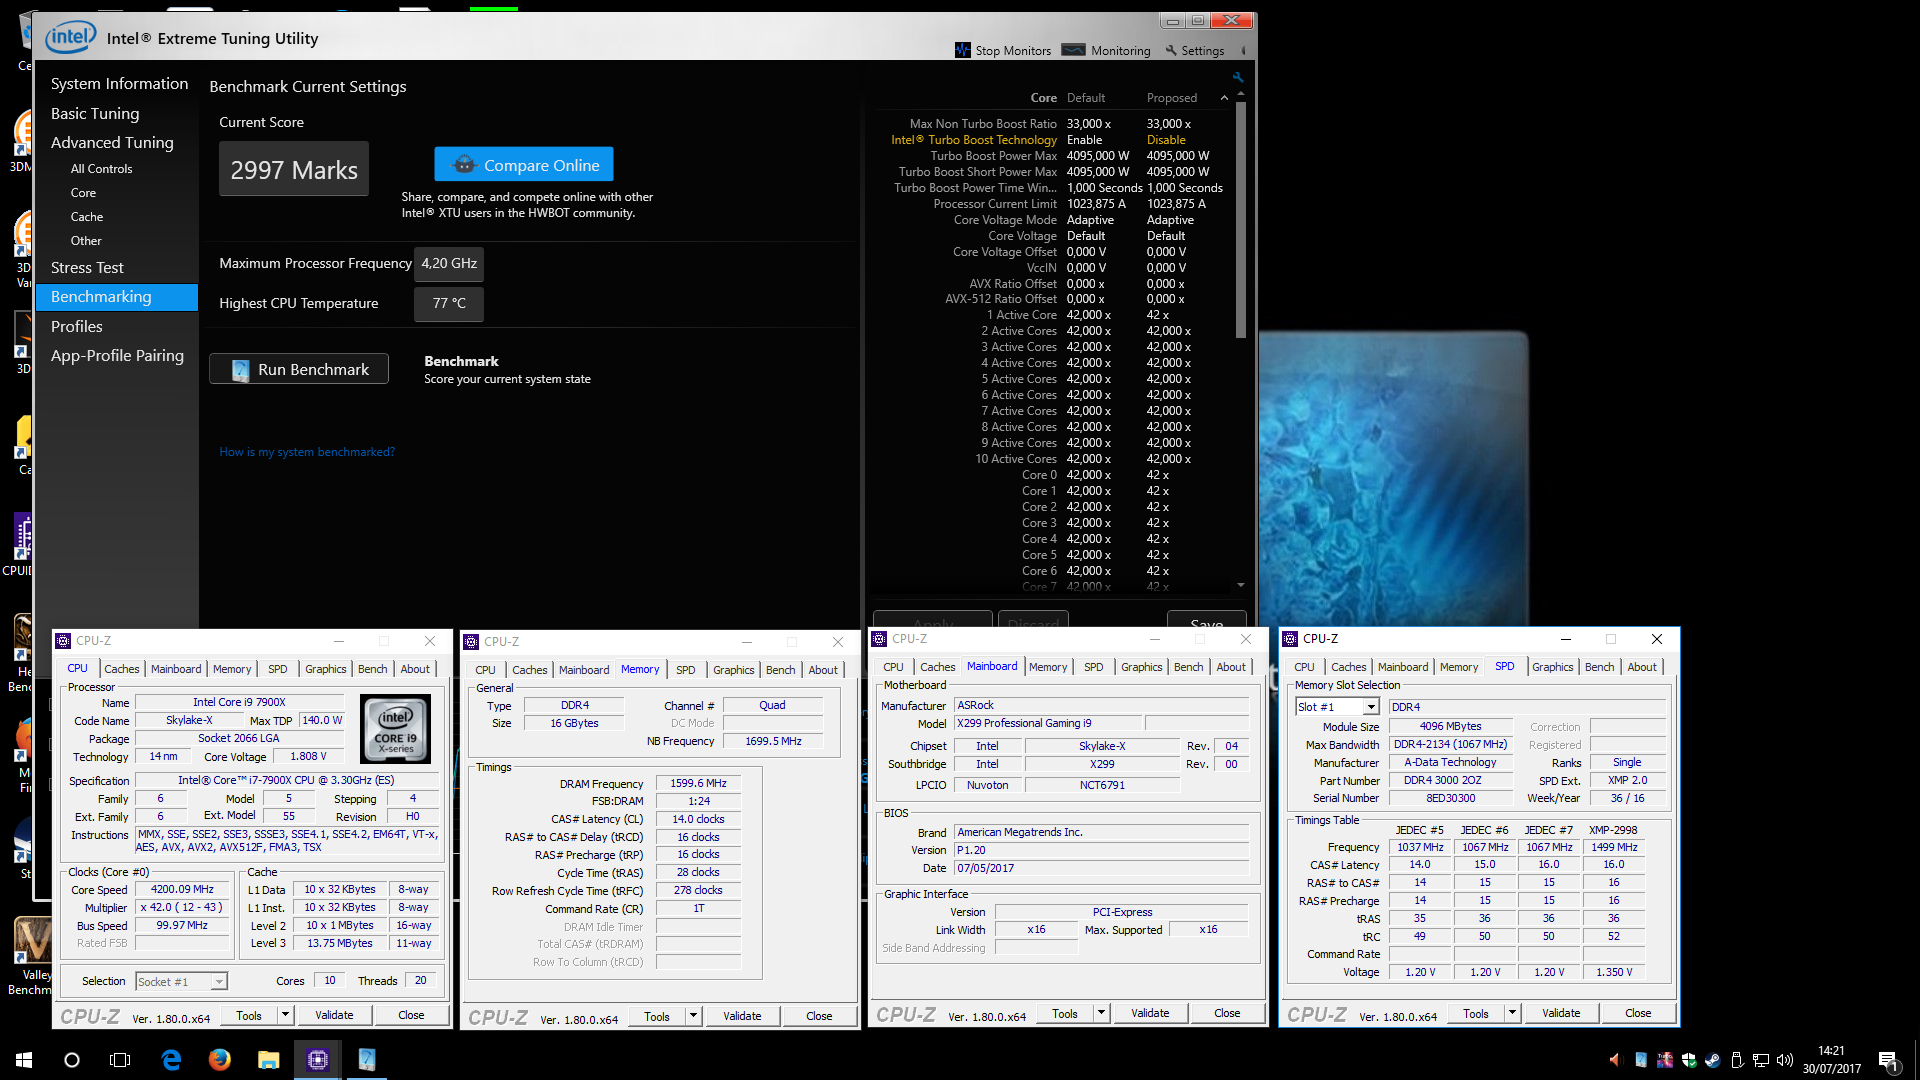Screen dimensions: 1920x1080
Task: Open App-Profile Pairing in sidebar
Action: (117, 356)
